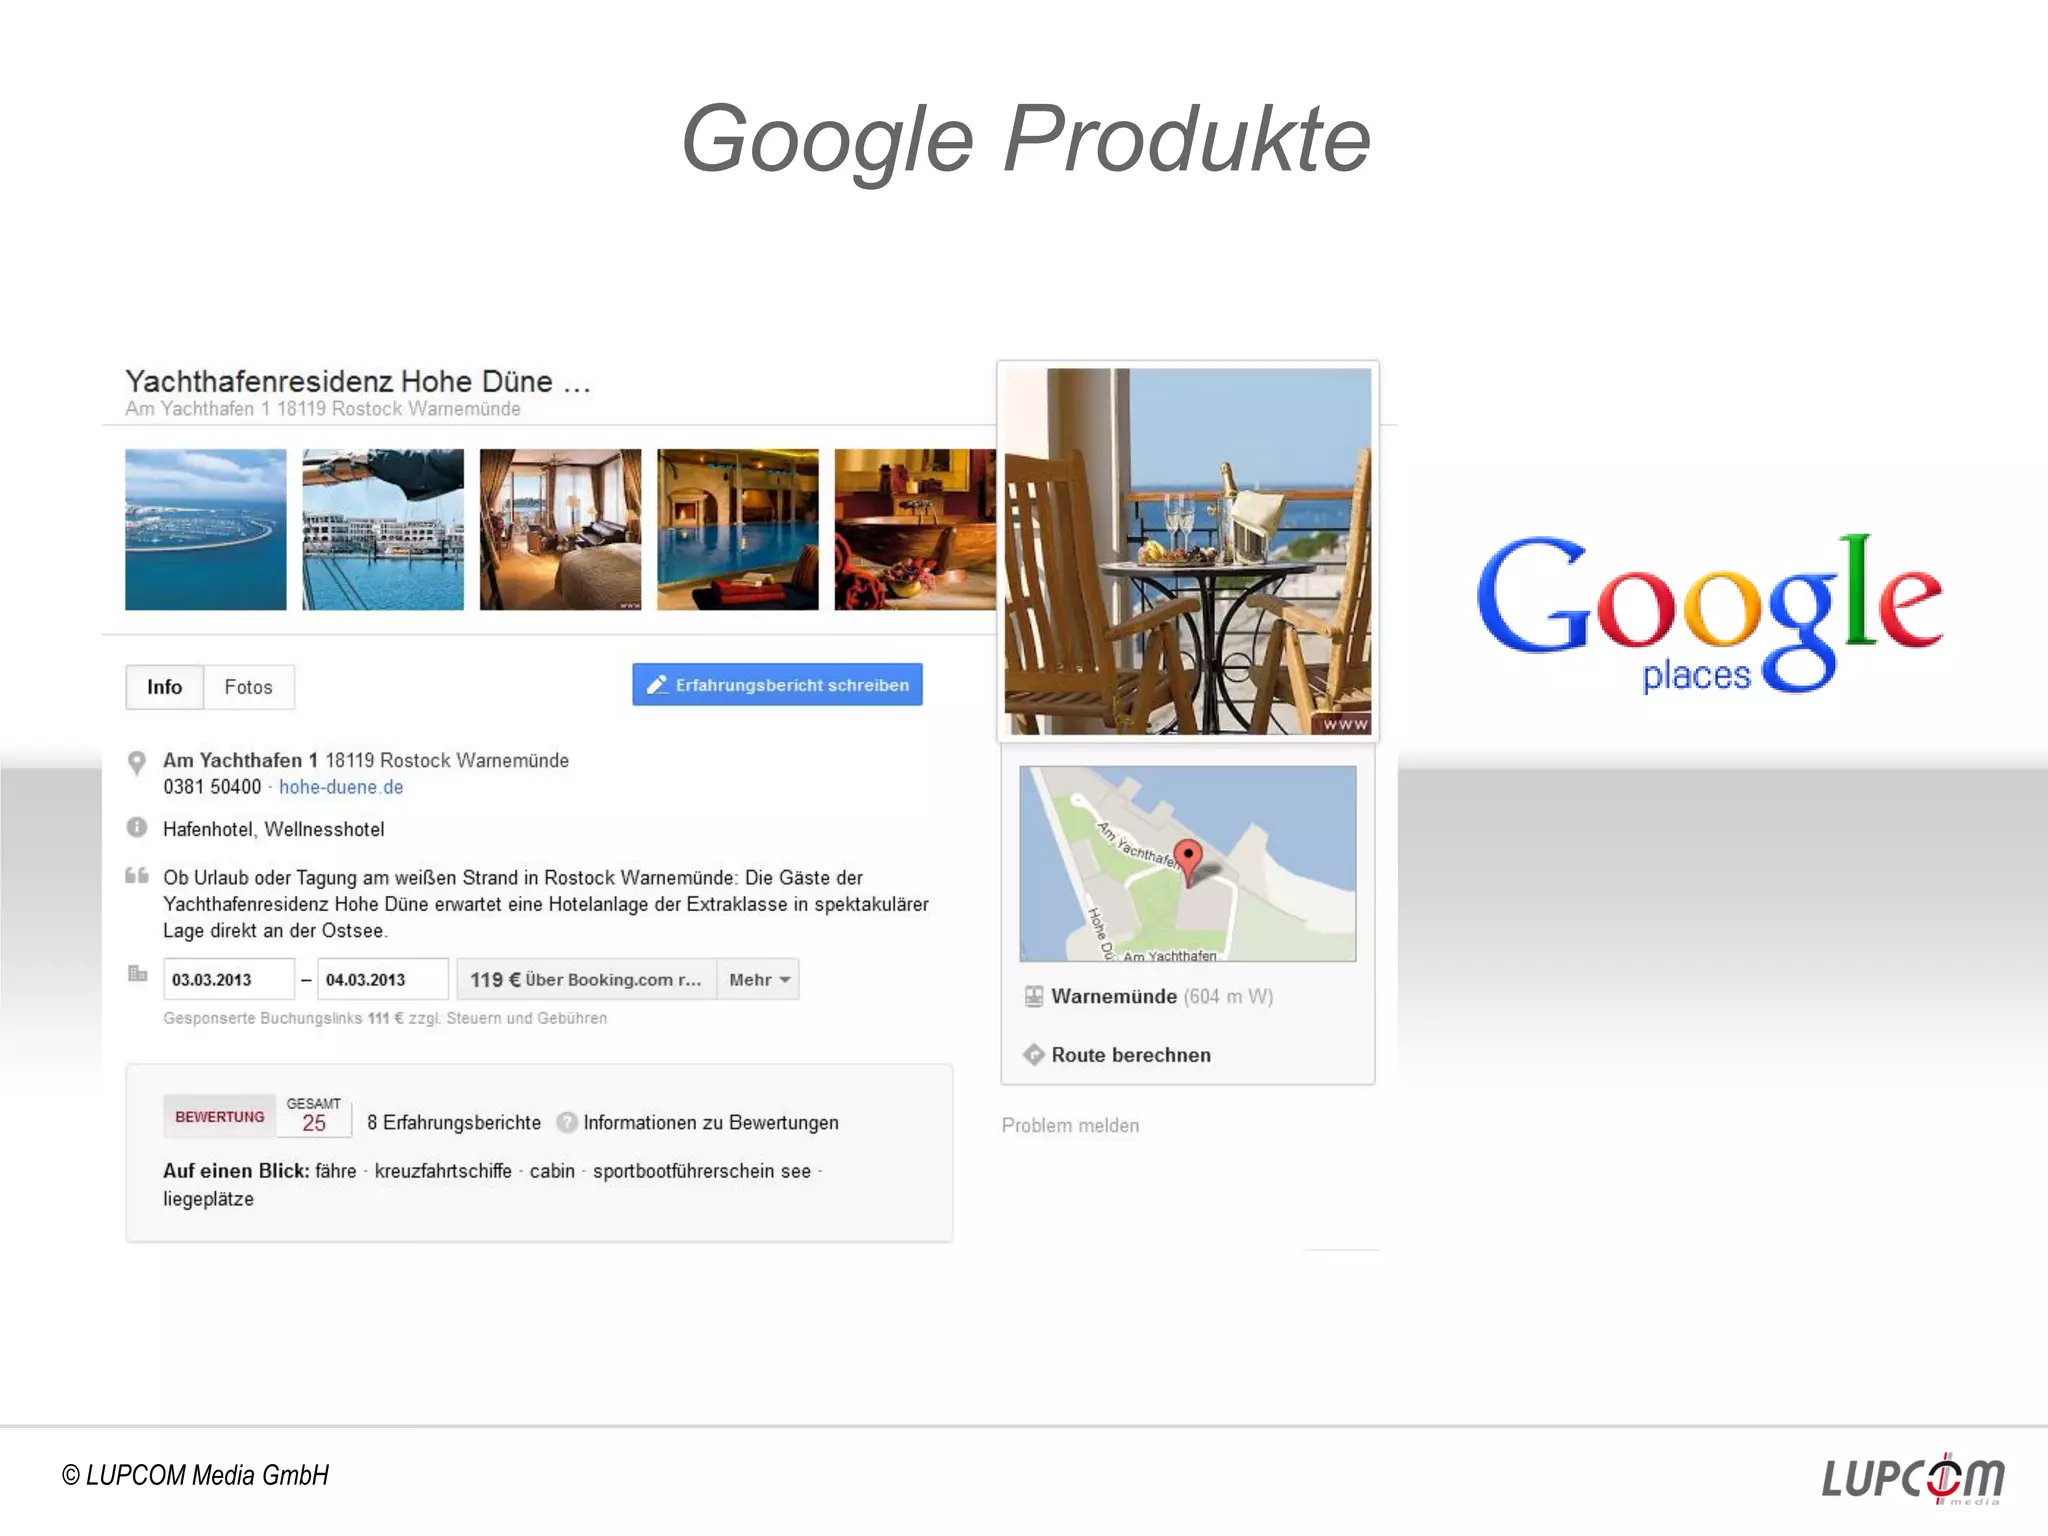Open the wooden bathtub spa photo thumbnail
This screenshot has height=1536, width=2048.
(915, 529)
